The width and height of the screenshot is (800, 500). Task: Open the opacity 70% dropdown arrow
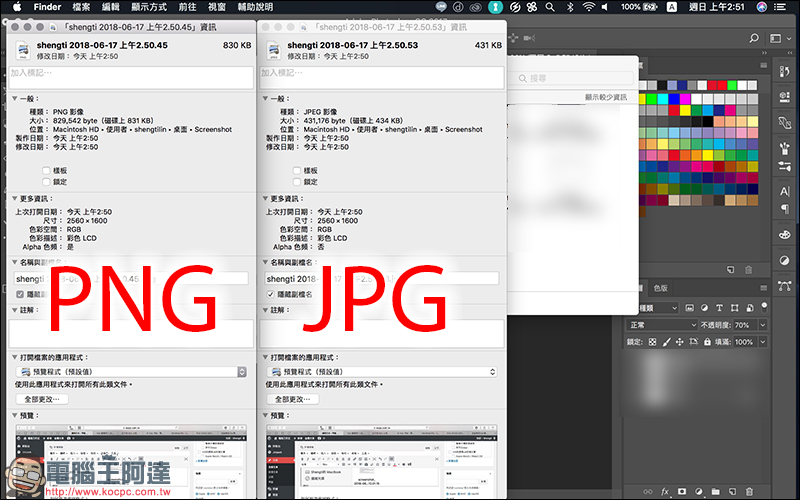tap(762, 325)
